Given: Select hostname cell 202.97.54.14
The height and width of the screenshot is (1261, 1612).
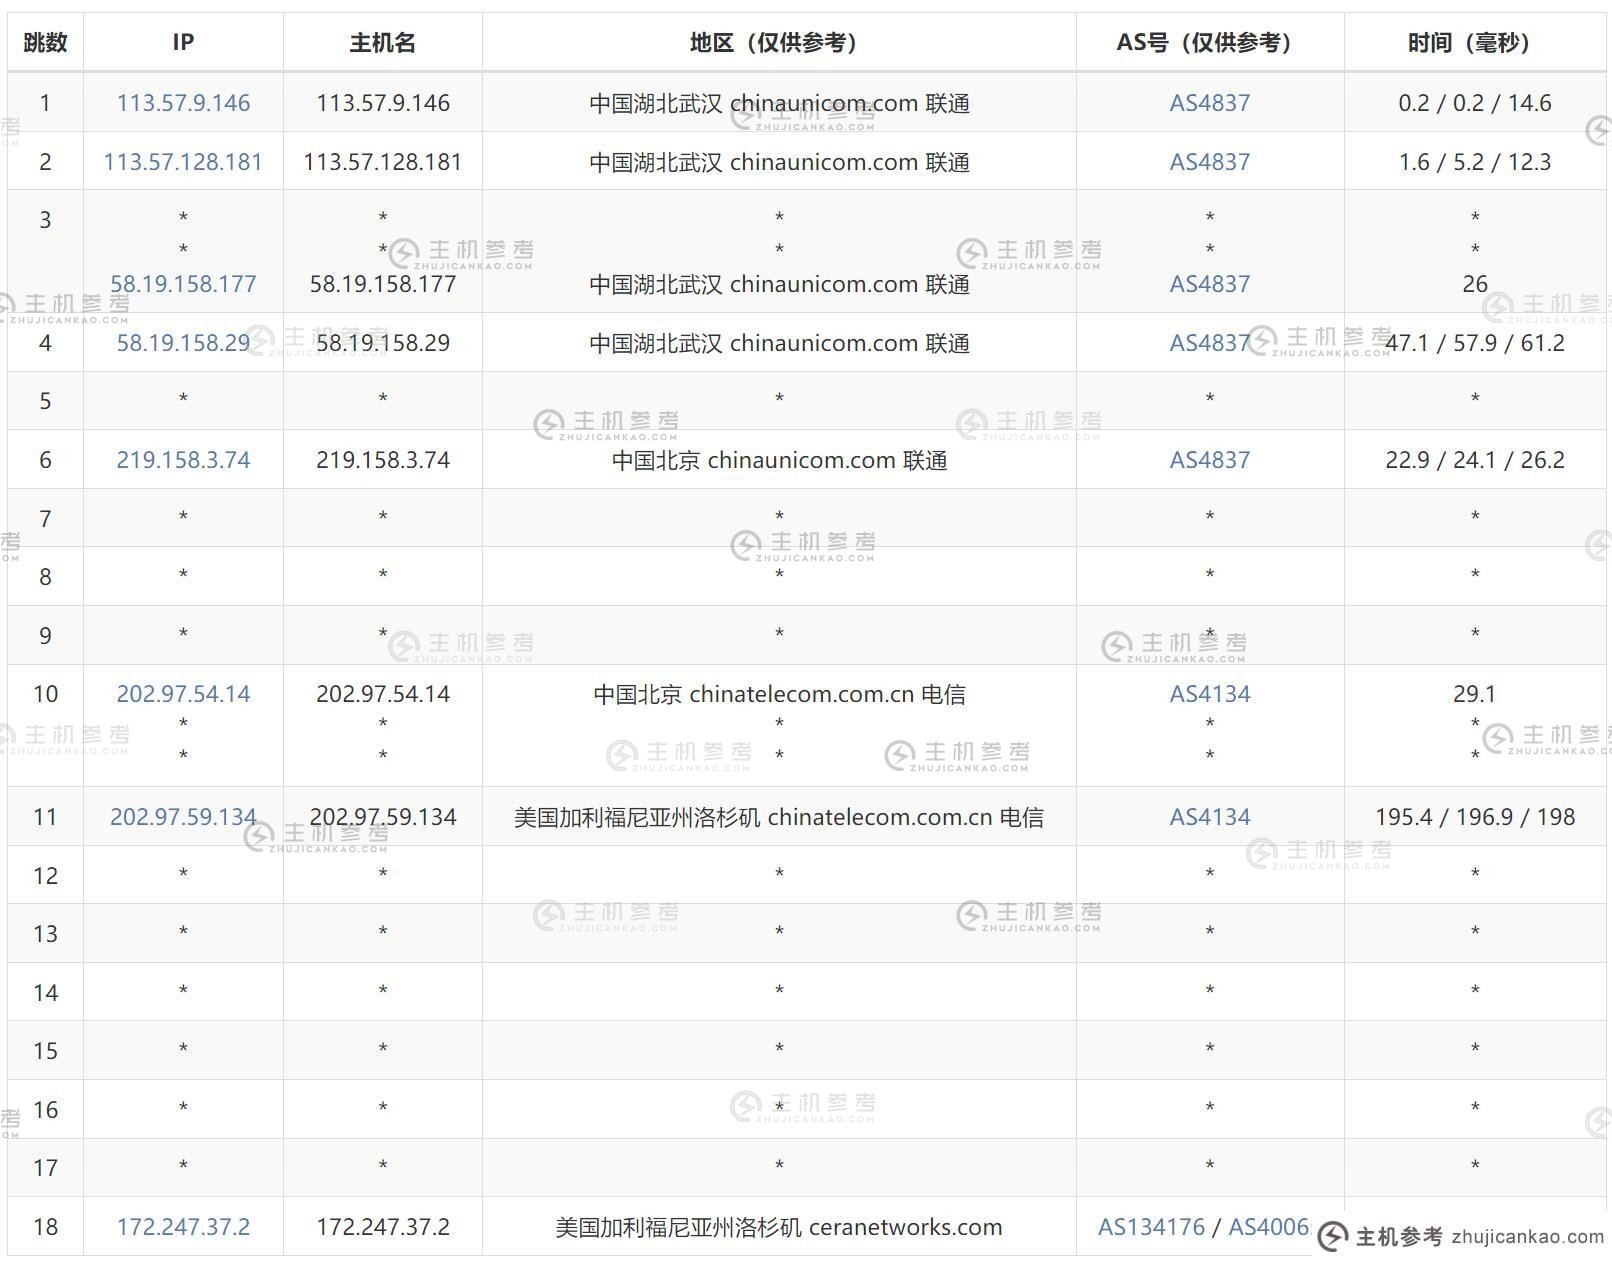Looking at the screenshot, I should (x=383, y=694).
